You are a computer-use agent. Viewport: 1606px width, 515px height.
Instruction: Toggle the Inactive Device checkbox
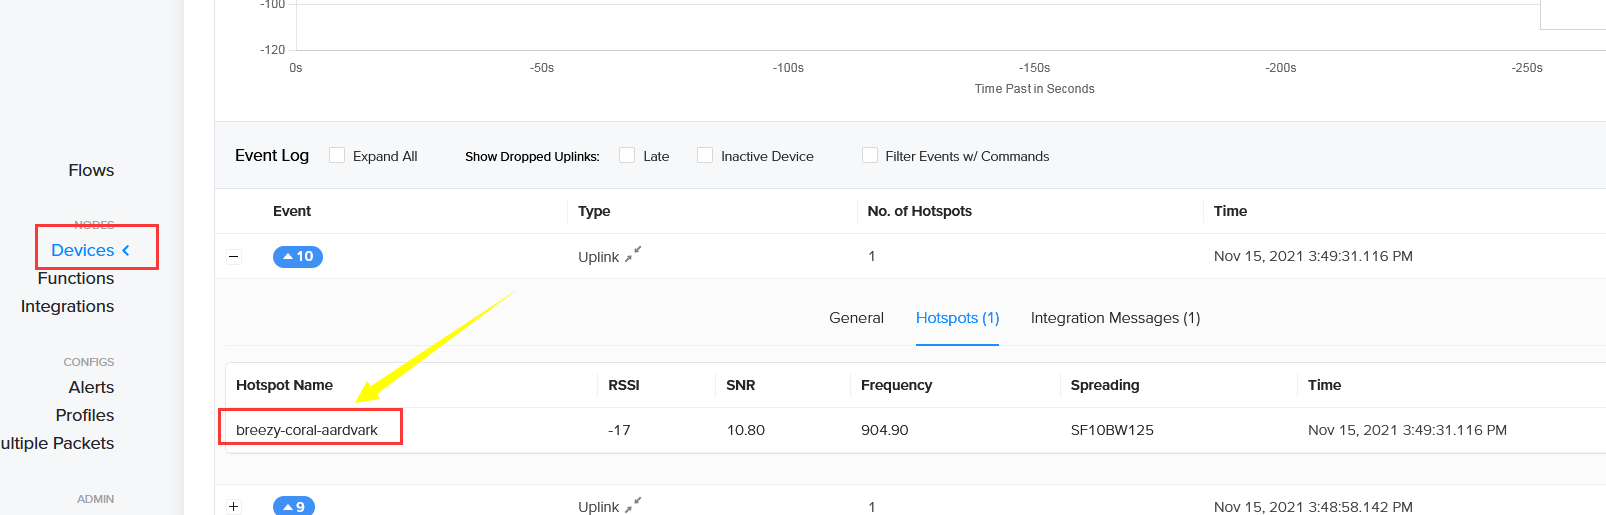(x=705, y=155)
